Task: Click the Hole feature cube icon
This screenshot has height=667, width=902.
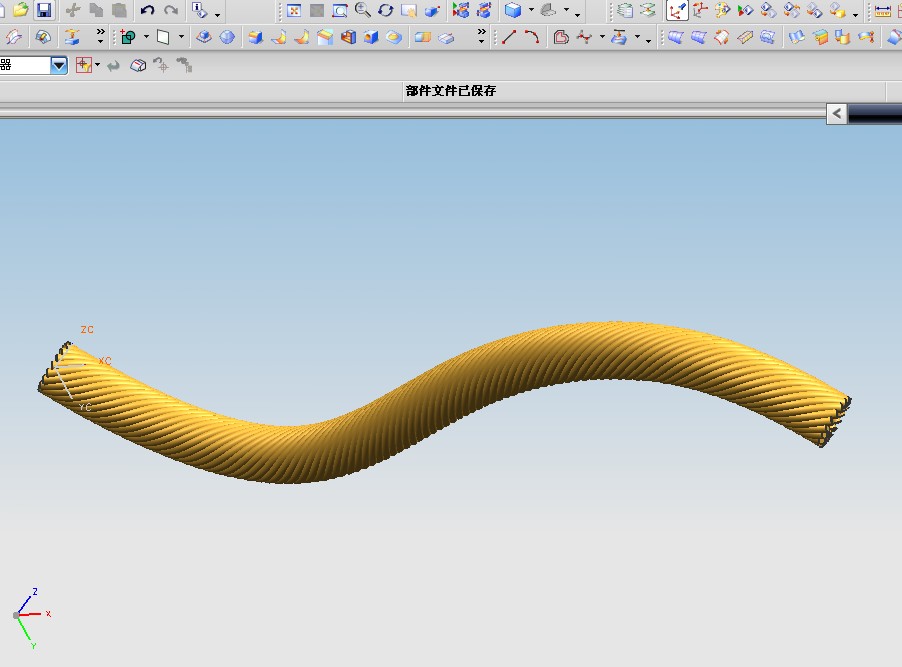Action: (x=370, y=37)
